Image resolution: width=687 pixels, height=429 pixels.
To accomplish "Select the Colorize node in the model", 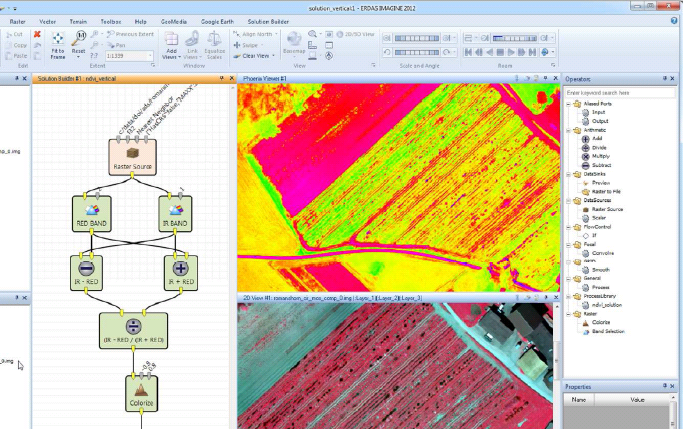I will [142, 394].
